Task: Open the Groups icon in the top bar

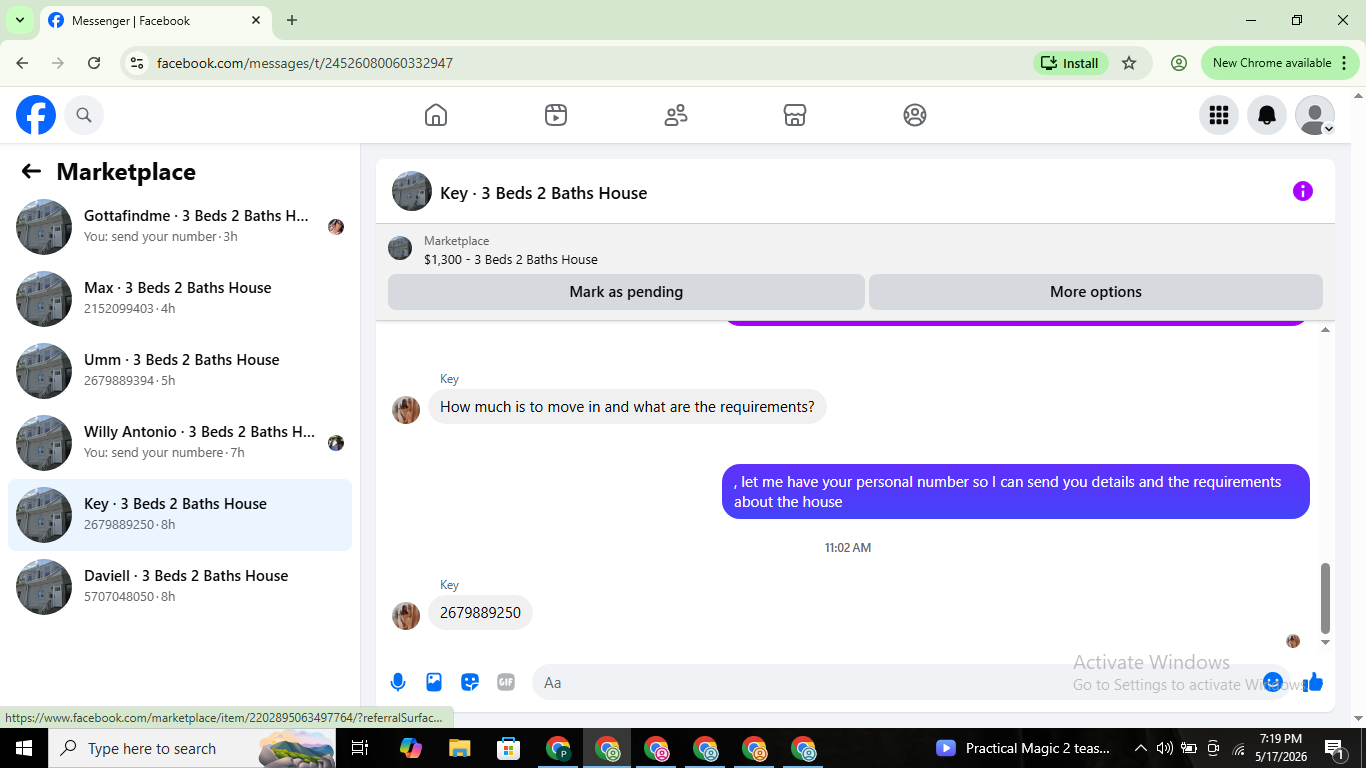Action: tap(915, 115)
